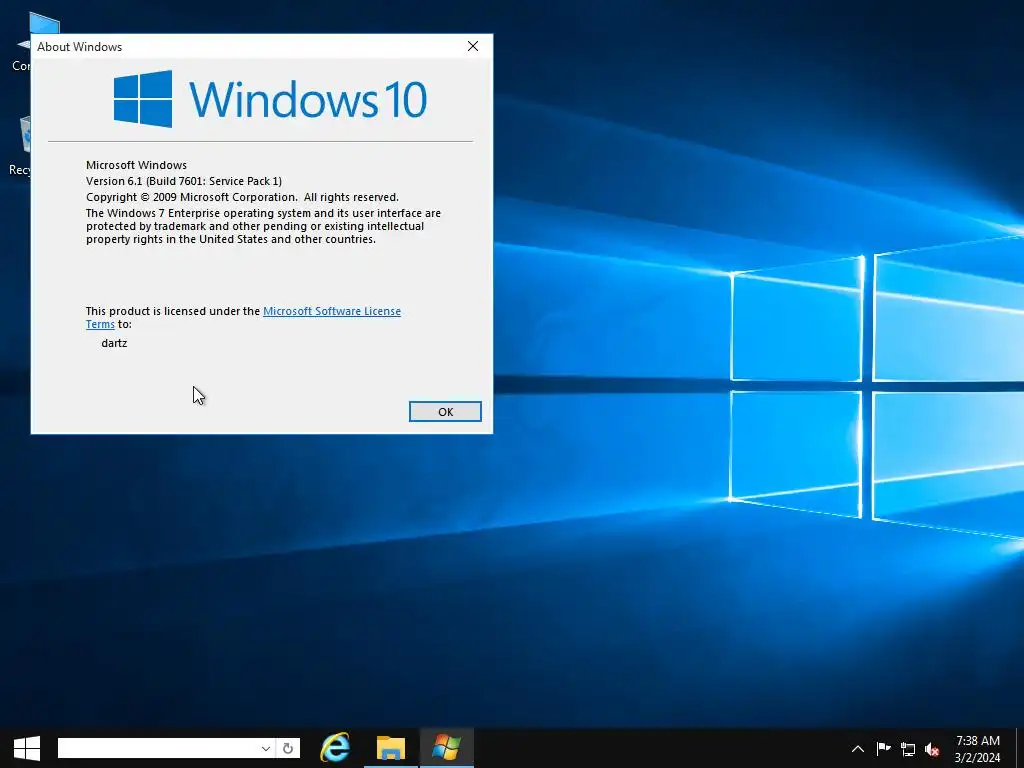Open the Start menu Windows logo

pos(27,748)
